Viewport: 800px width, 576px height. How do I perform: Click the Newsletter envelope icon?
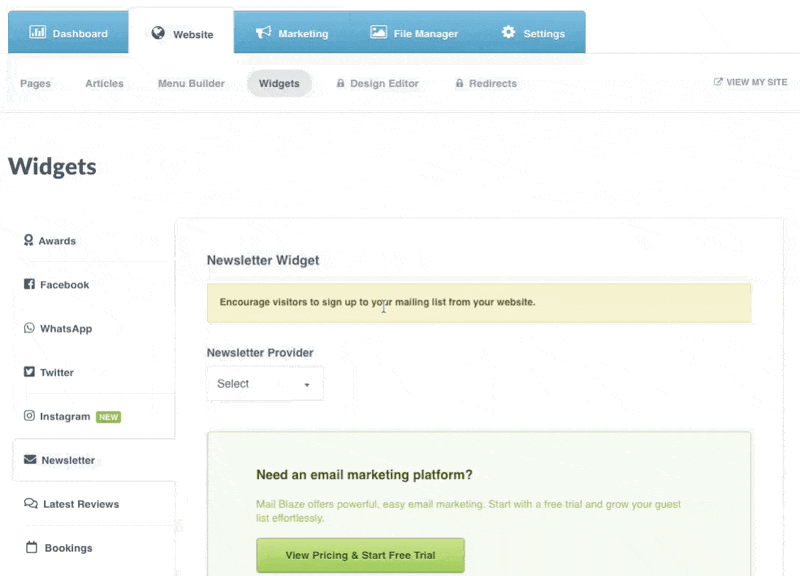(x=30, y=460)
